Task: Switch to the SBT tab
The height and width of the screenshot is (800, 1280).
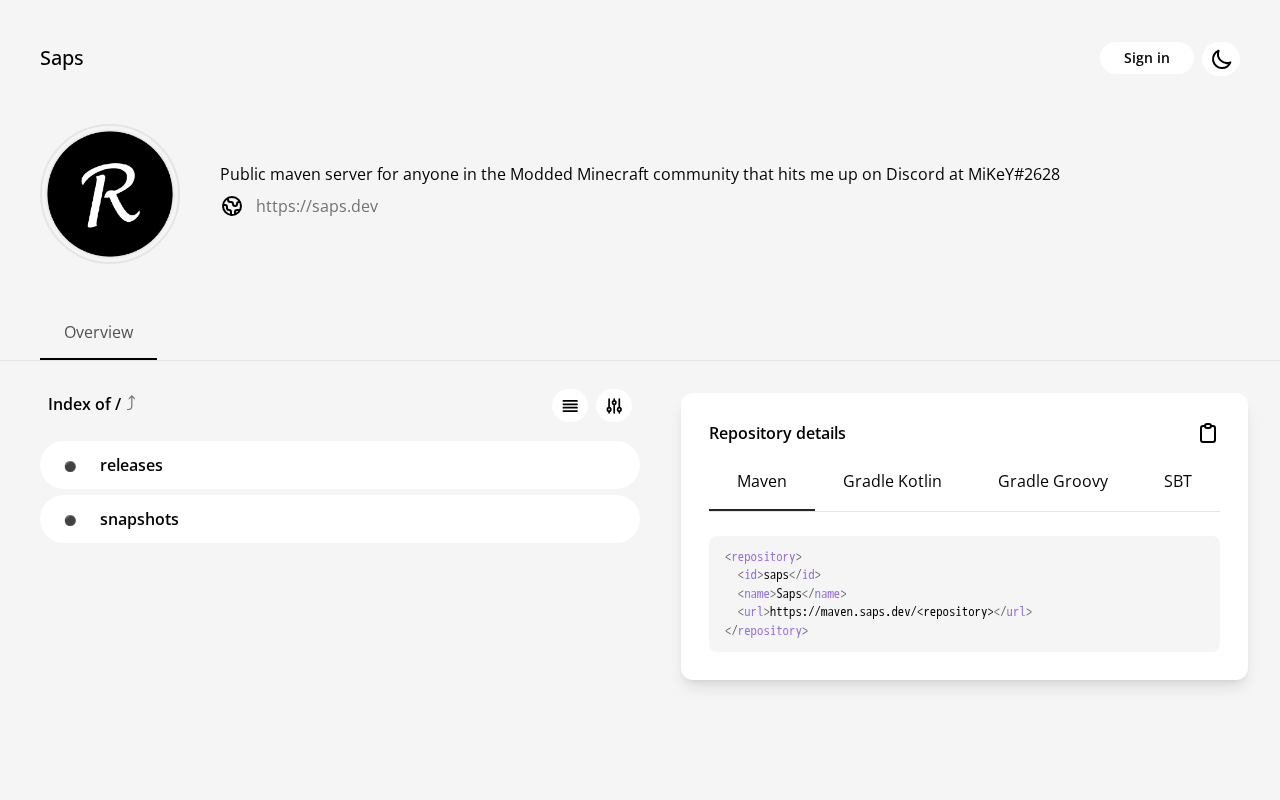Action: 1178,481
